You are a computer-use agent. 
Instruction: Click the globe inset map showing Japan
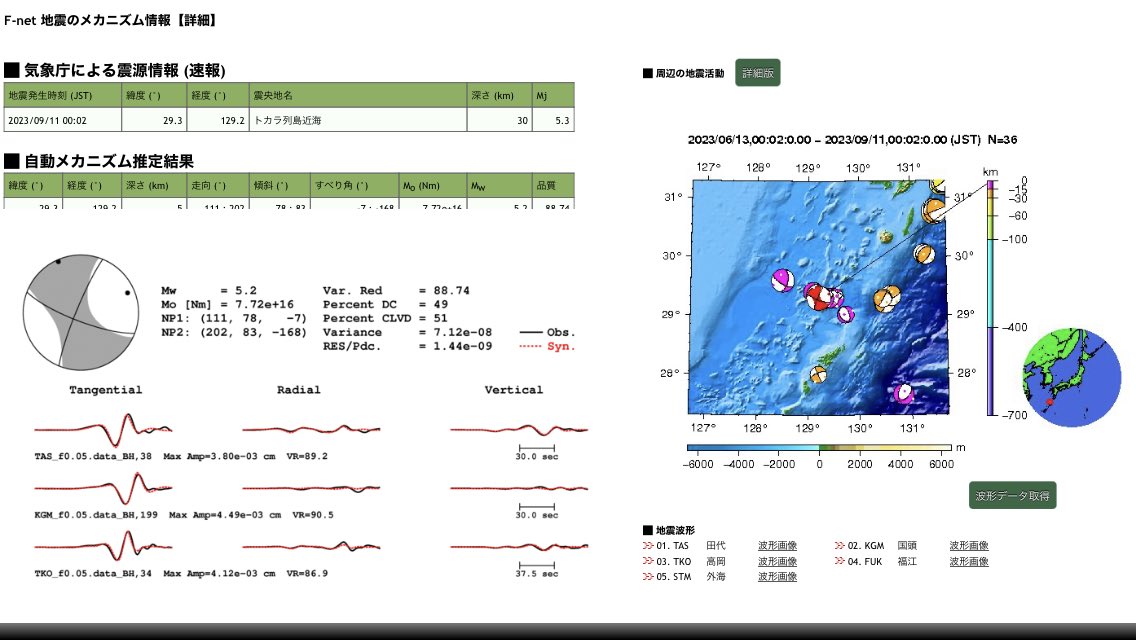point(1072,377)
